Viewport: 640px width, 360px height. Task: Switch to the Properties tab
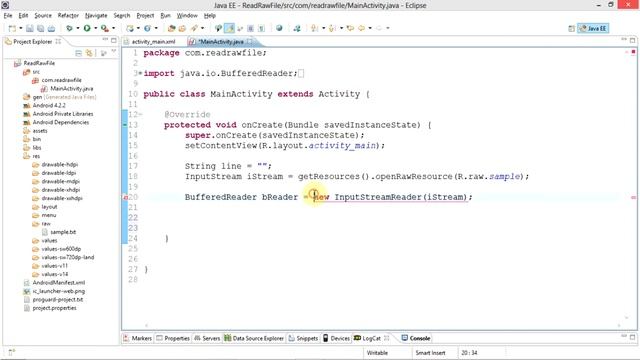[x=173, y=338]
